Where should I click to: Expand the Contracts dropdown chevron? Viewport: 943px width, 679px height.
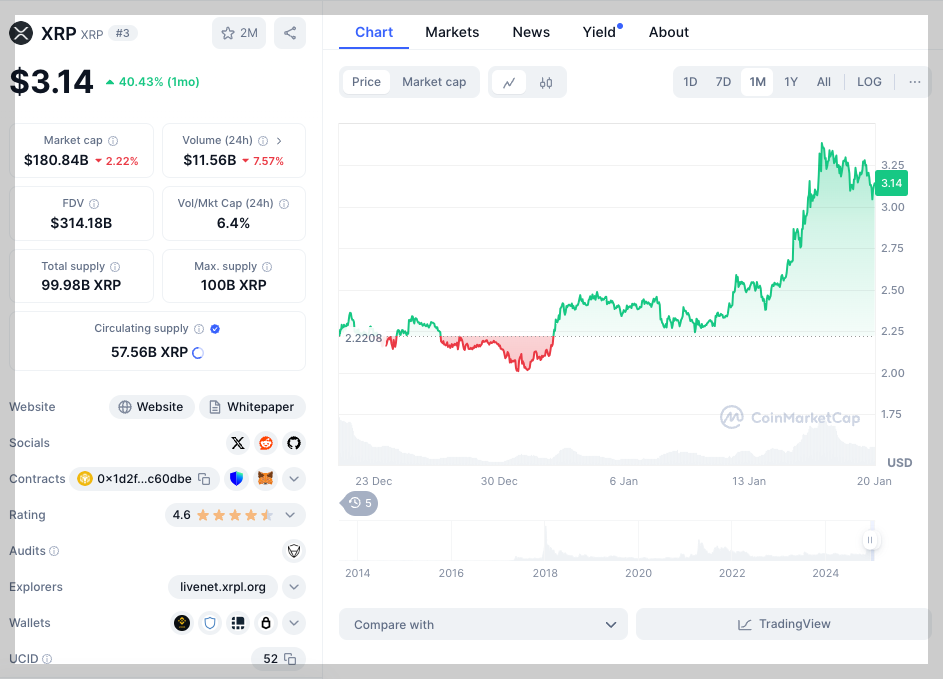(294, 479)
